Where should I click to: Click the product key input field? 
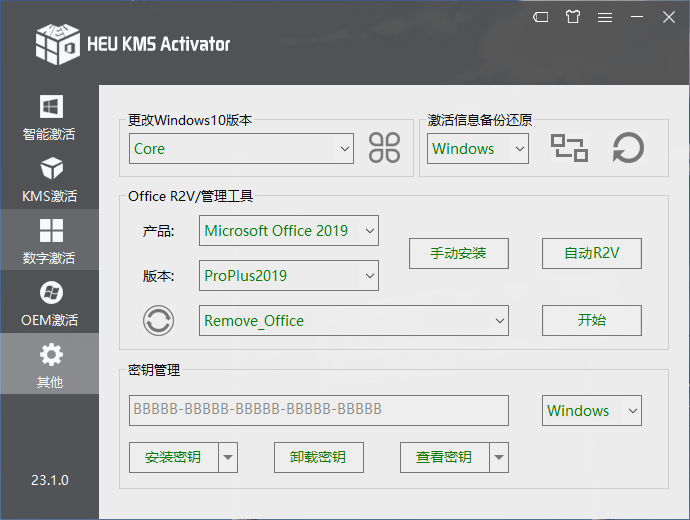pyautogui.click(x=318, y=410)
